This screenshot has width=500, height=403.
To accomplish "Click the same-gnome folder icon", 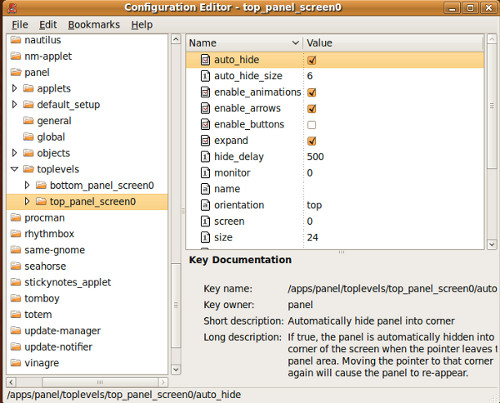I will click(16, 250).
